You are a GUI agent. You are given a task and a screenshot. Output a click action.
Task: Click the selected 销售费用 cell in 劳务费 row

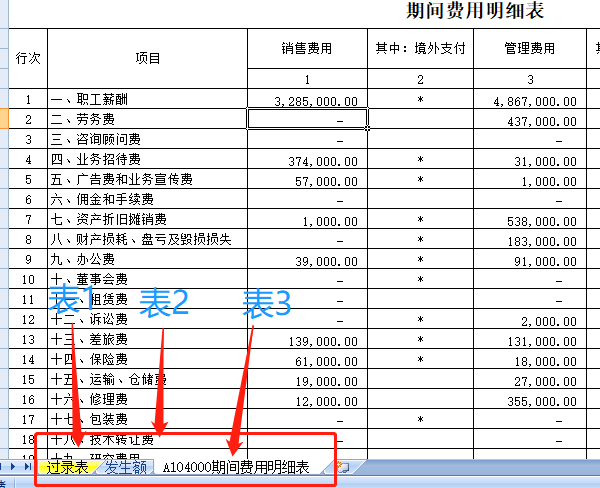pos(307,119)
